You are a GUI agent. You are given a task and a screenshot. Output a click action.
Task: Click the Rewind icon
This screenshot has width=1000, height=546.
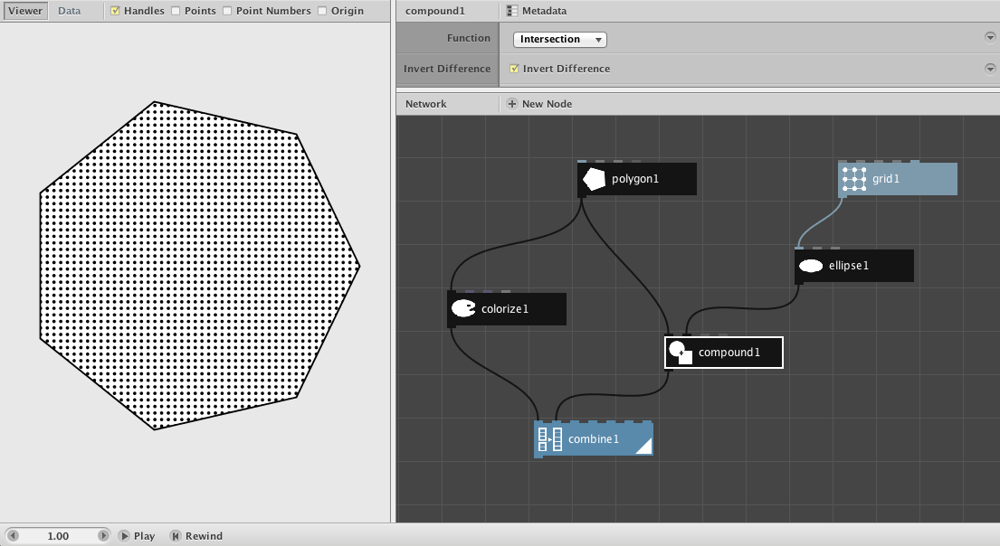tap(175, 536)
